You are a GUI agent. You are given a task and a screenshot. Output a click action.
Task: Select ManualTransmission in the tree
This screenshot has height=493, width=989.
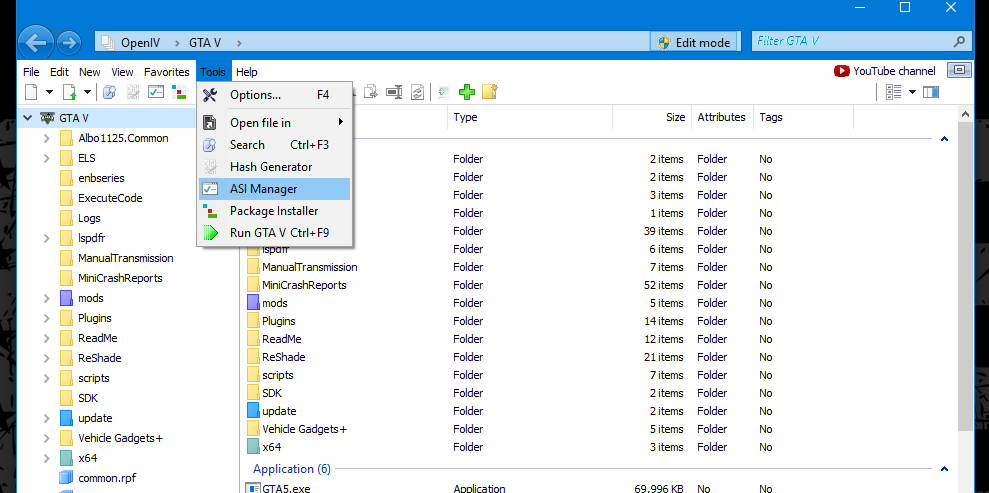pyautogui.click(x=126, y=258)
